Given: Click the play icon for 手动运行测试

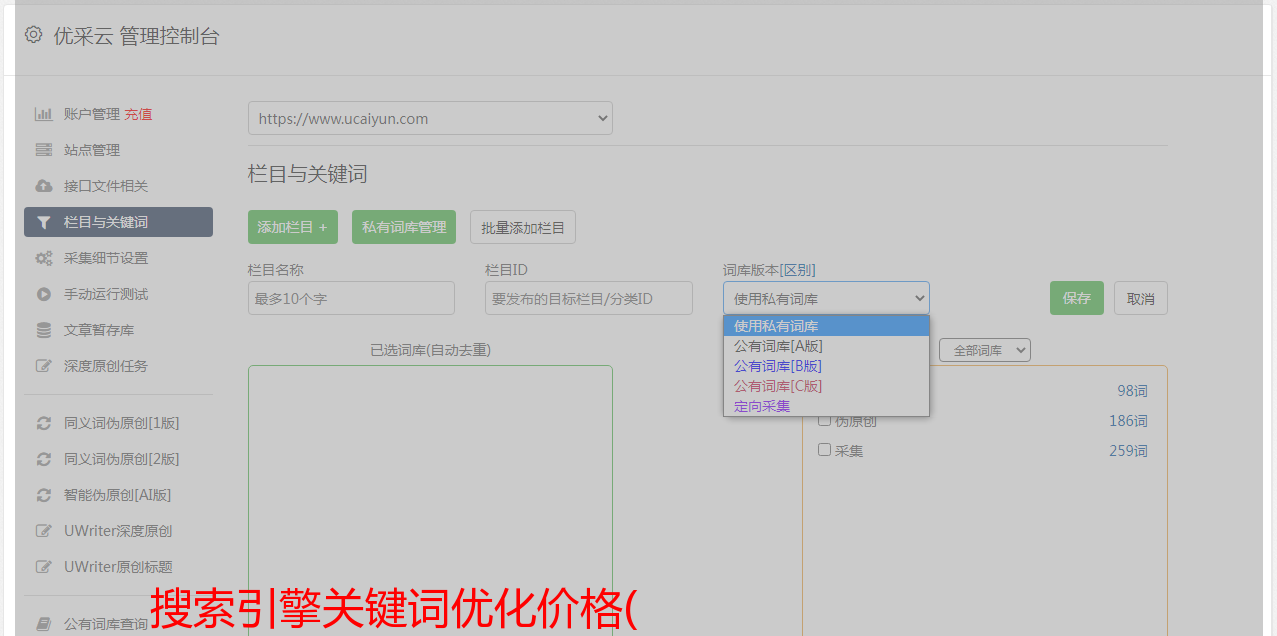Looking at the screenshot, I should pyautogui.click(x=44, y=294).
